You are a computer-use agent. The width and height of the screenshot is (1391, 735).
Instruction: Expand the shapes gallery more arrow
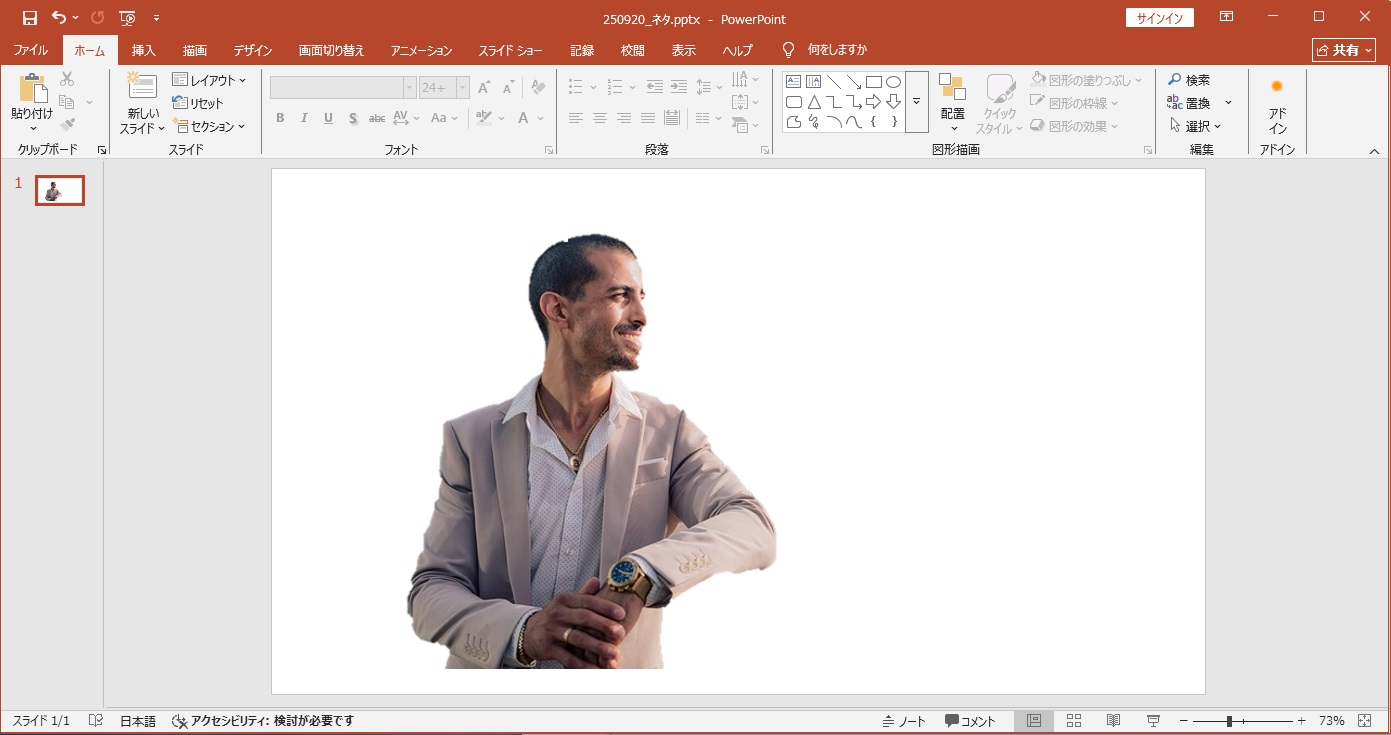[x=916, y=102]
